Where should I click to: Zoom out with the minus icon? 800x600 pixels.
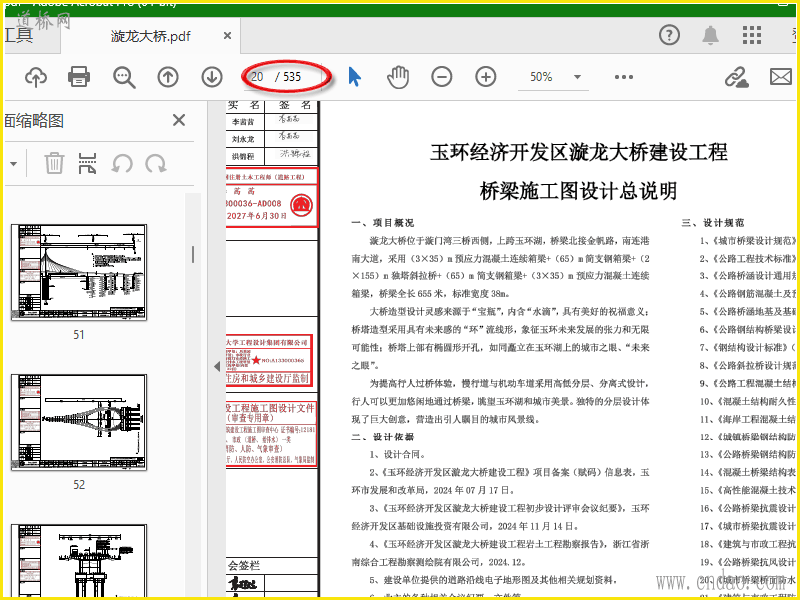pyautogui.click(x=442, y=78)
